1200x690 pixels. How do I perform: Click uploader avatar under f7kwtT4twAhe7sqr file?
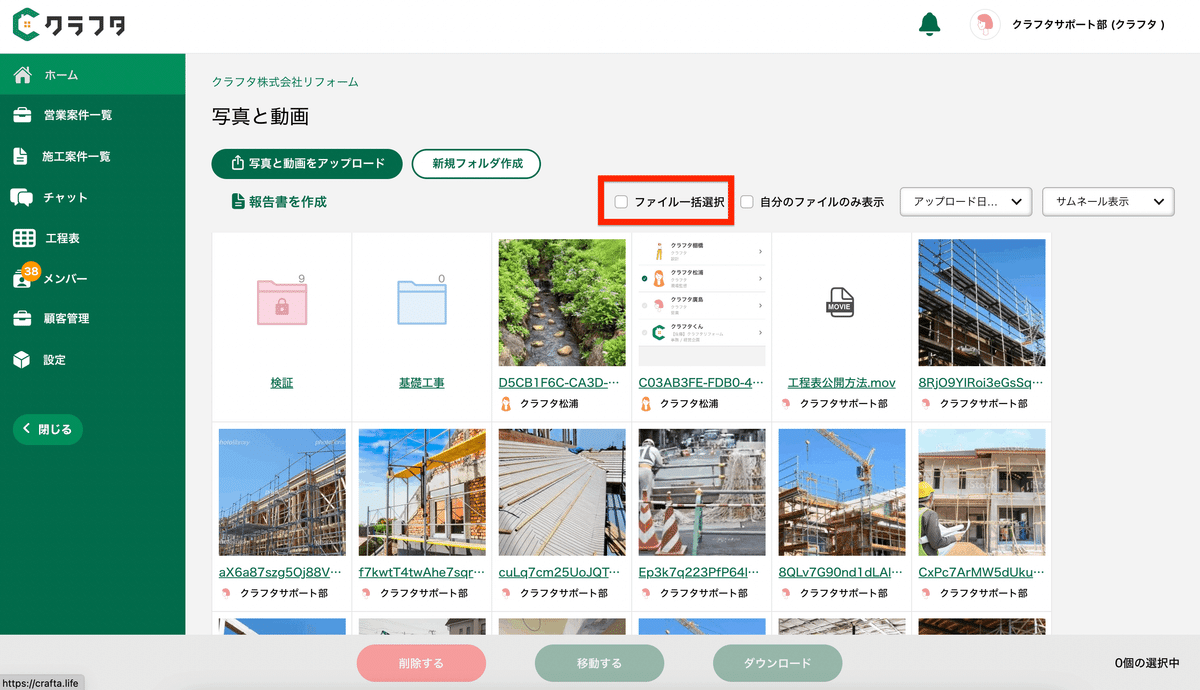click(x=366, y=593)
